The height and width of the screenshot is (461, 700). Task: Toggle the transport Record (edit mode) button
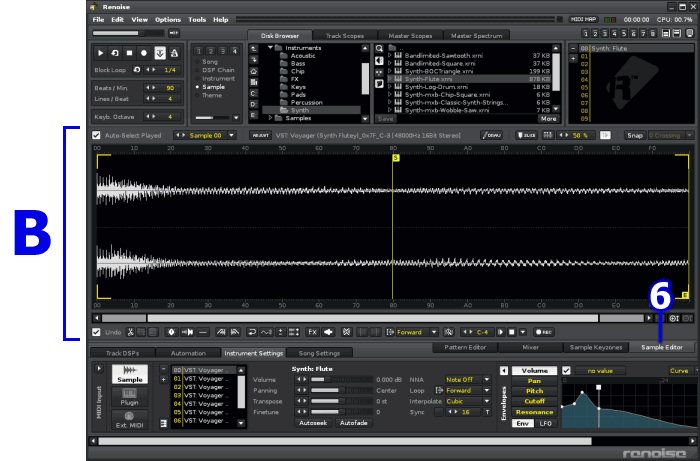point(144,53)
